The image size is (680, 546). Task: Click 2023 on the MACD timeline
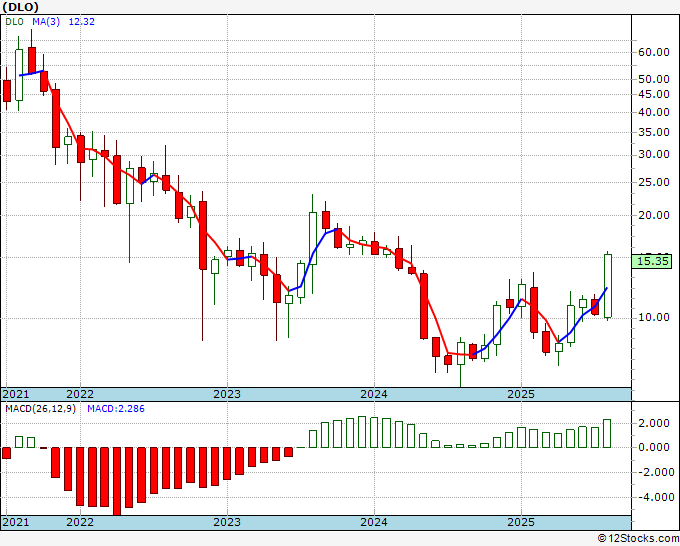click(227, 522)
